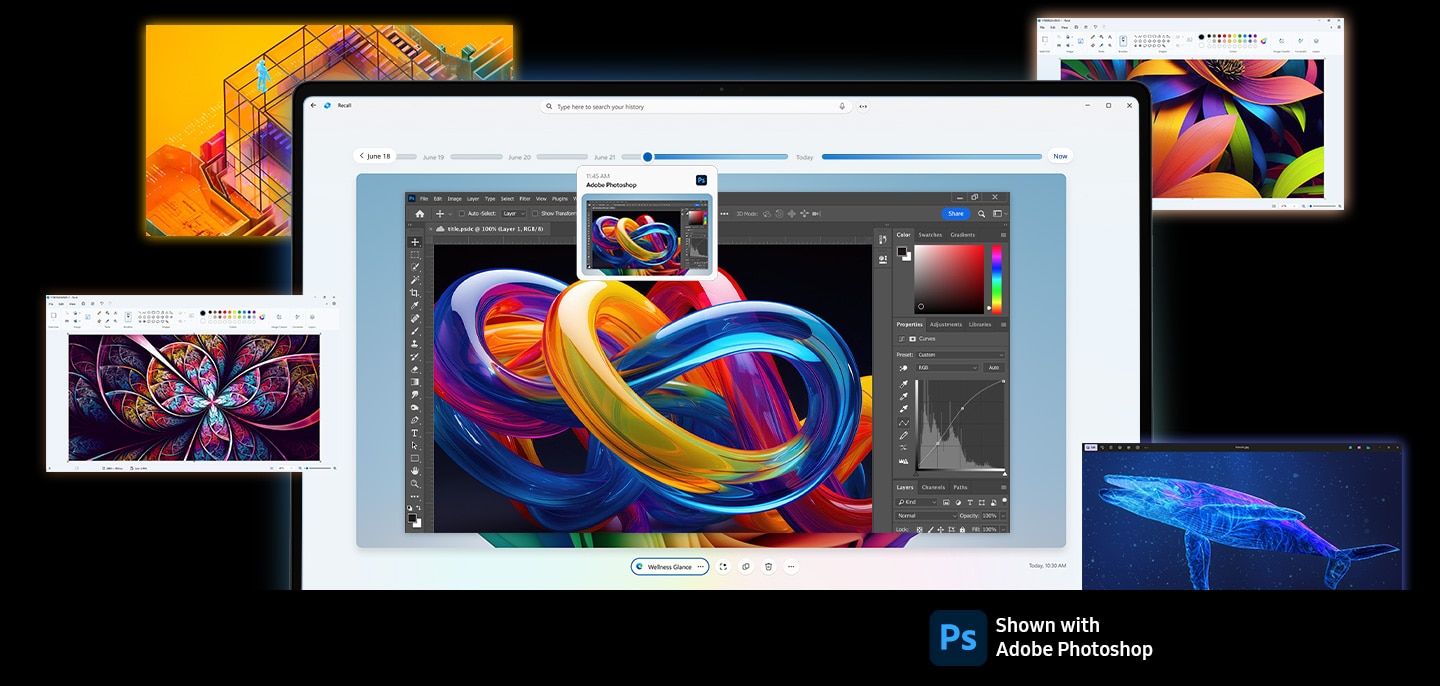Go back with Recall back arrow
Image resolution: width=1440 pixels, height=686 pixels.
point(313,105)
